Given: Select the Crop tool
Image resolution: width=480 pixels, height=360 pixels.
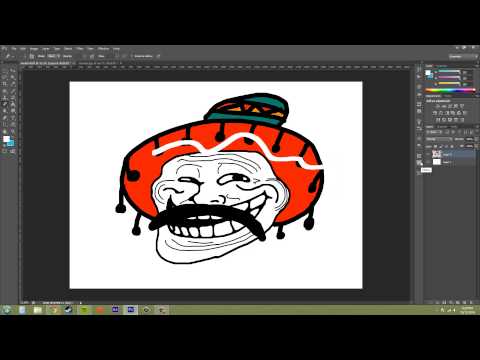Looking at the screenshot, I should pos(4,84).
